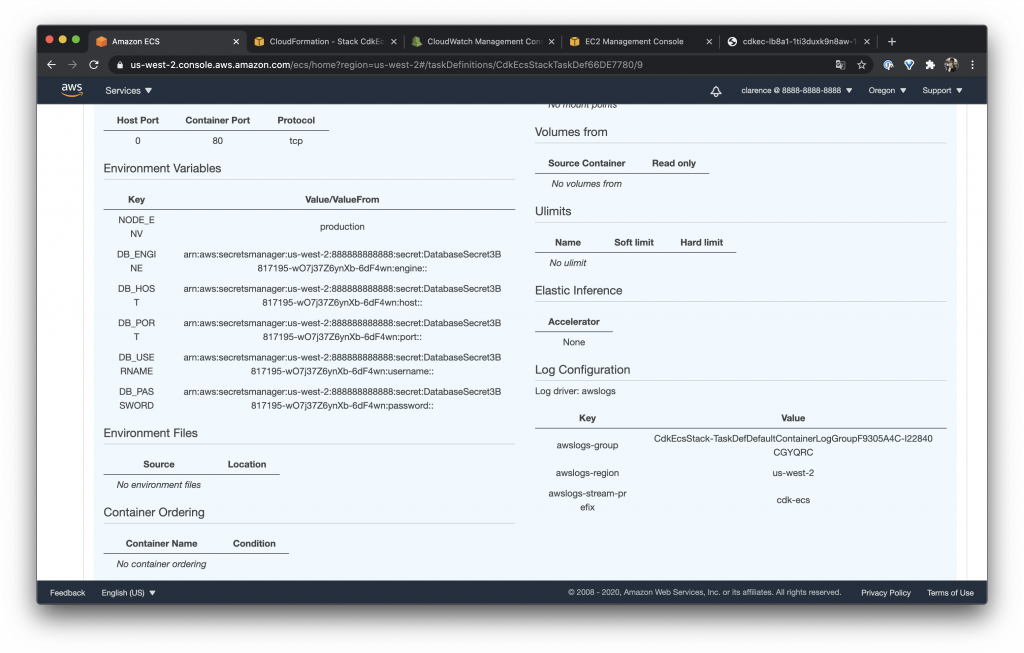
Task: Click the translate page icon
Action: [x=840, y=65]
